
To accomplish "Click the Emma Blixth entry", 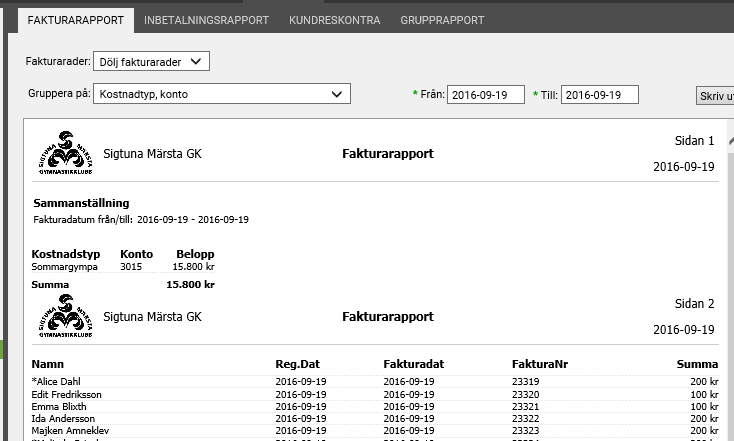I will pos(61,406).
